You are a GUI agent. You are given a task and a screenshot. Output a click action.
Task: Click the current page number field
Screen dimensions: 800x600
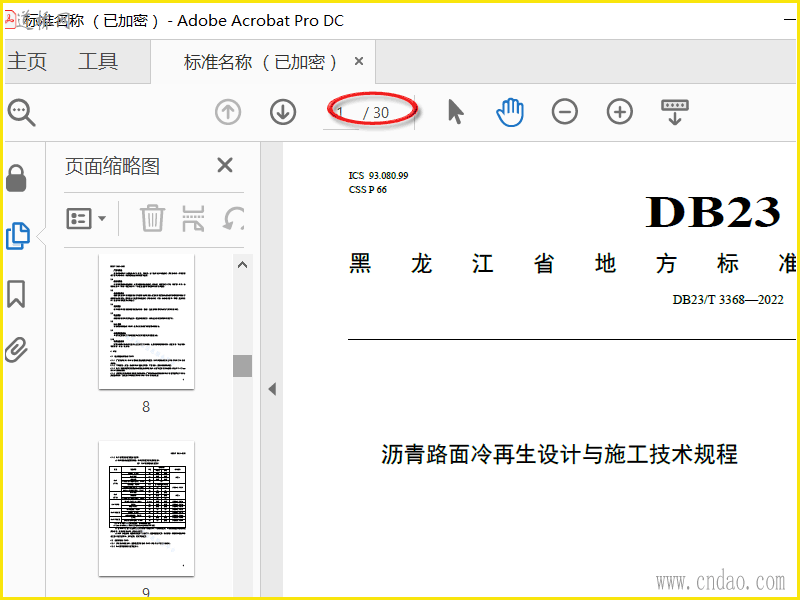point(342,113)
